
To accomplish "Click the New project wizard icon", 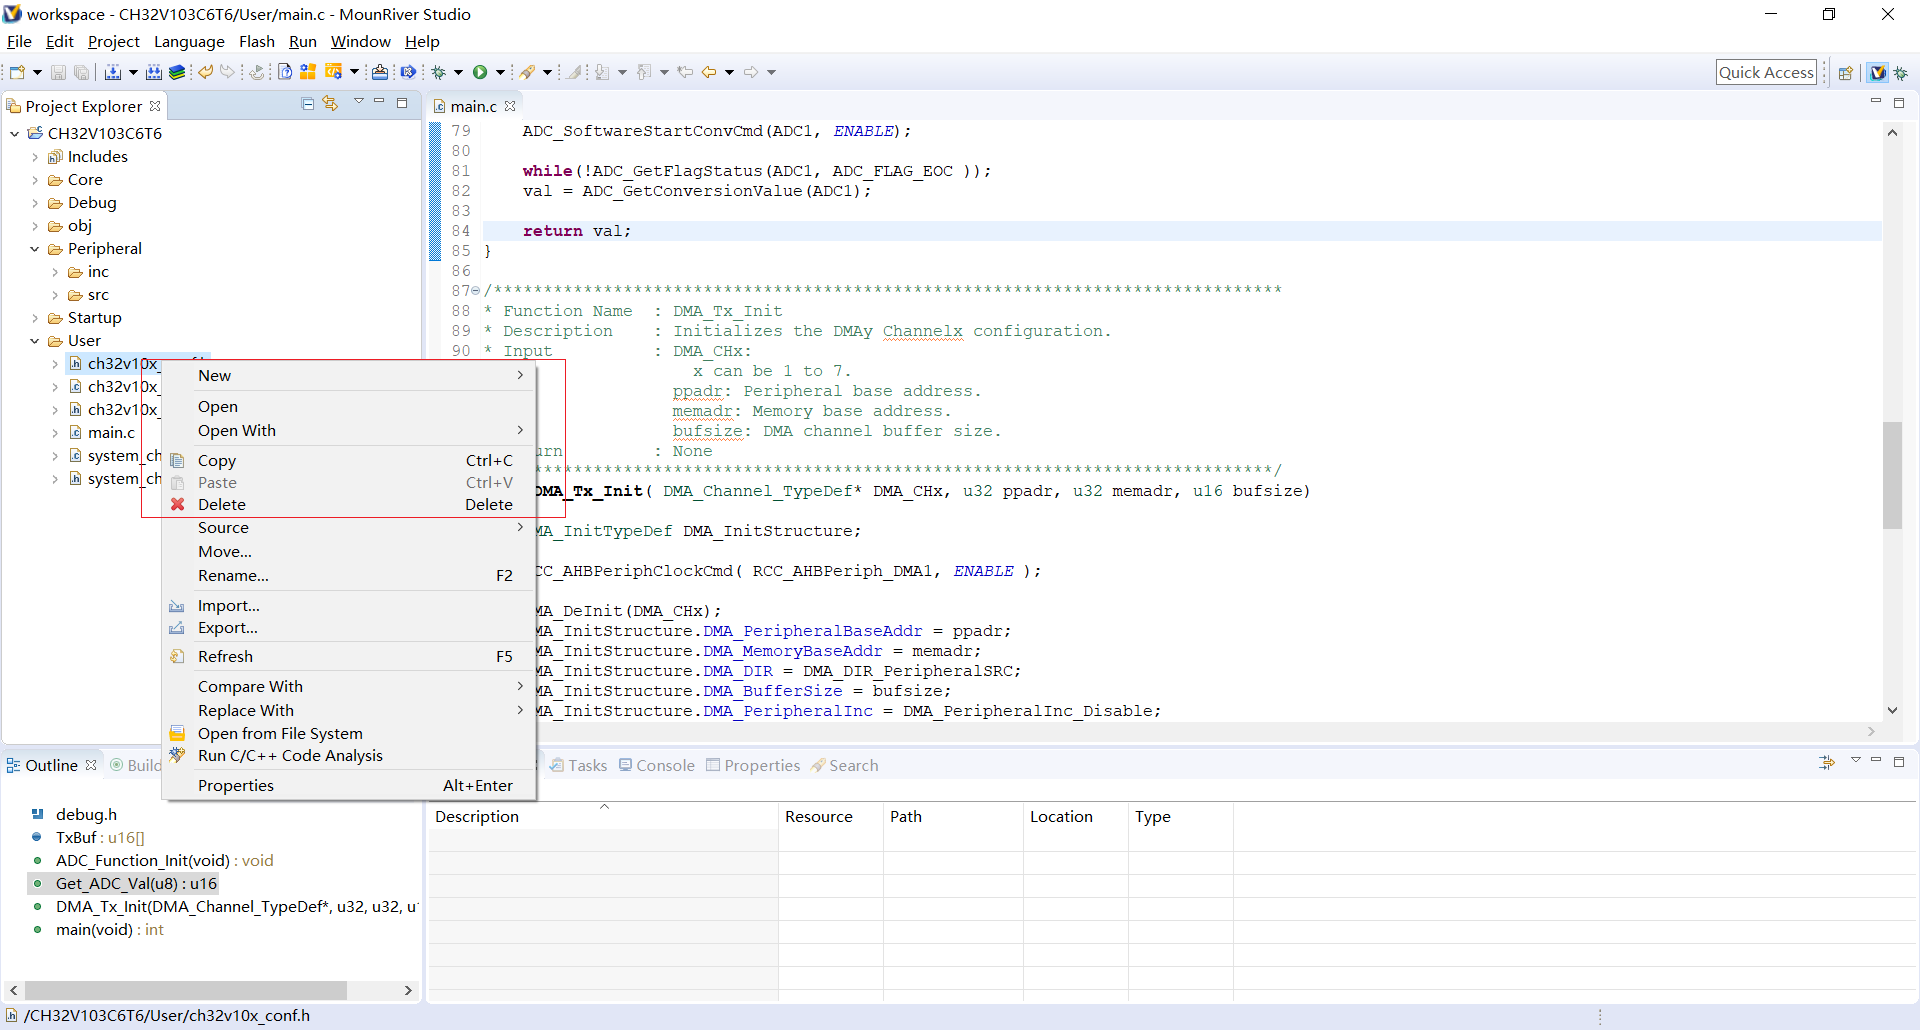I will click(17, 71).
